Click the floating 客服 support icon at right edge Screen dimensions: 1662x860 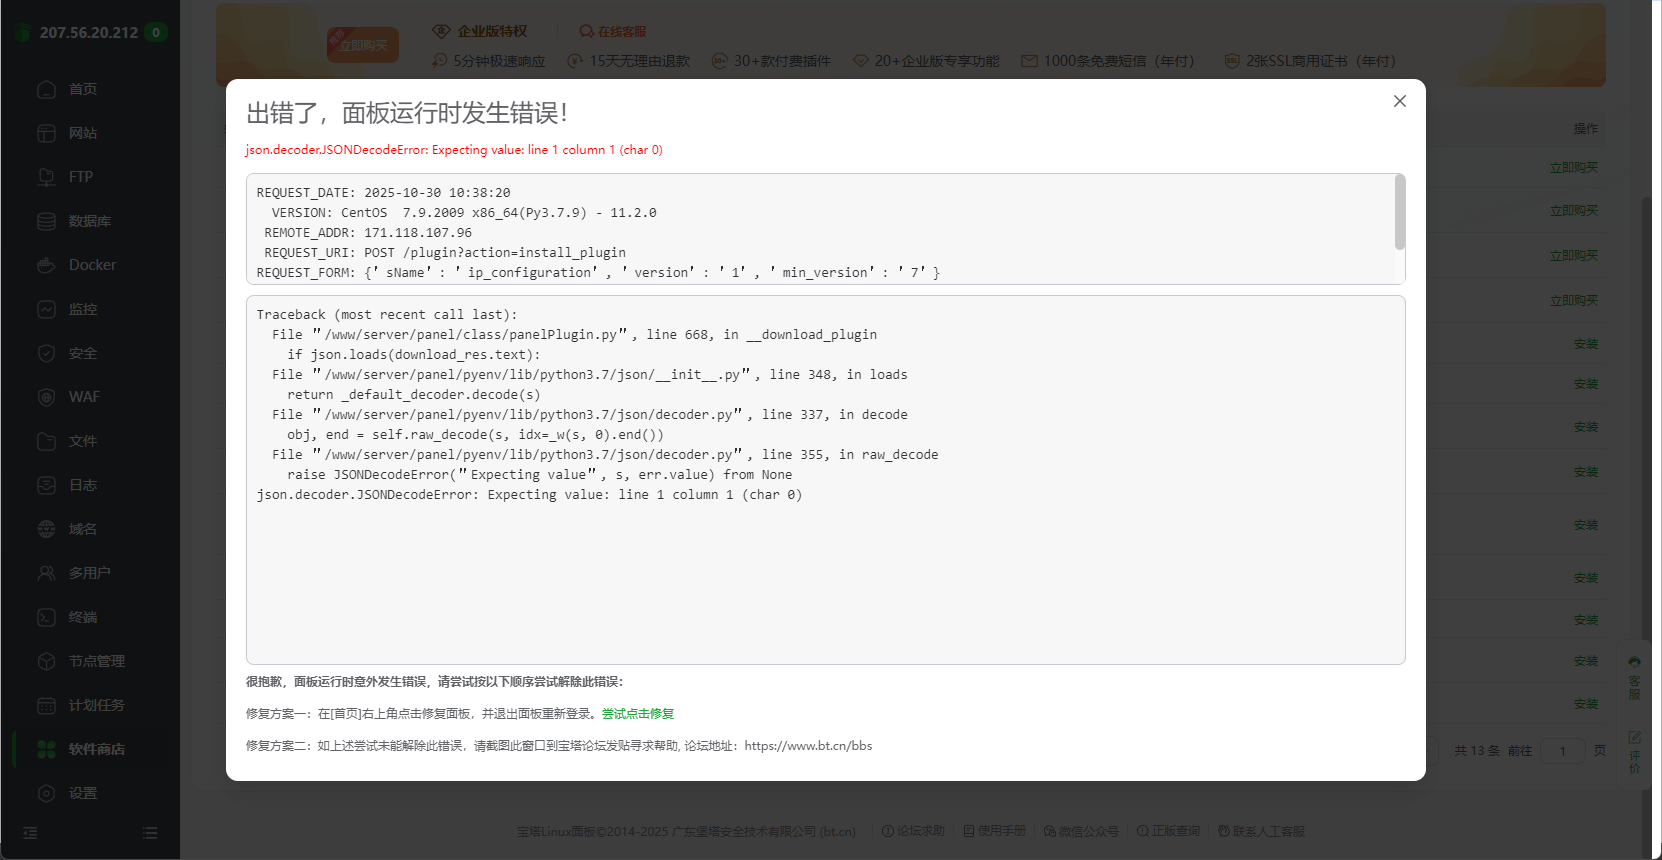pos(1634,677)
